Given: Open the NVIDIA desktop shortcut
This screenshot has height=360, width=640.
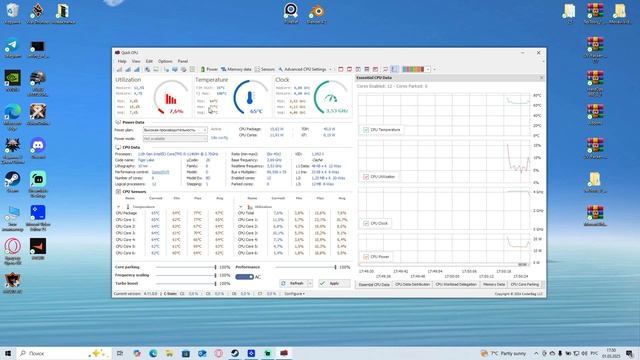Looking at the screenshot, I should click(12, 80).
